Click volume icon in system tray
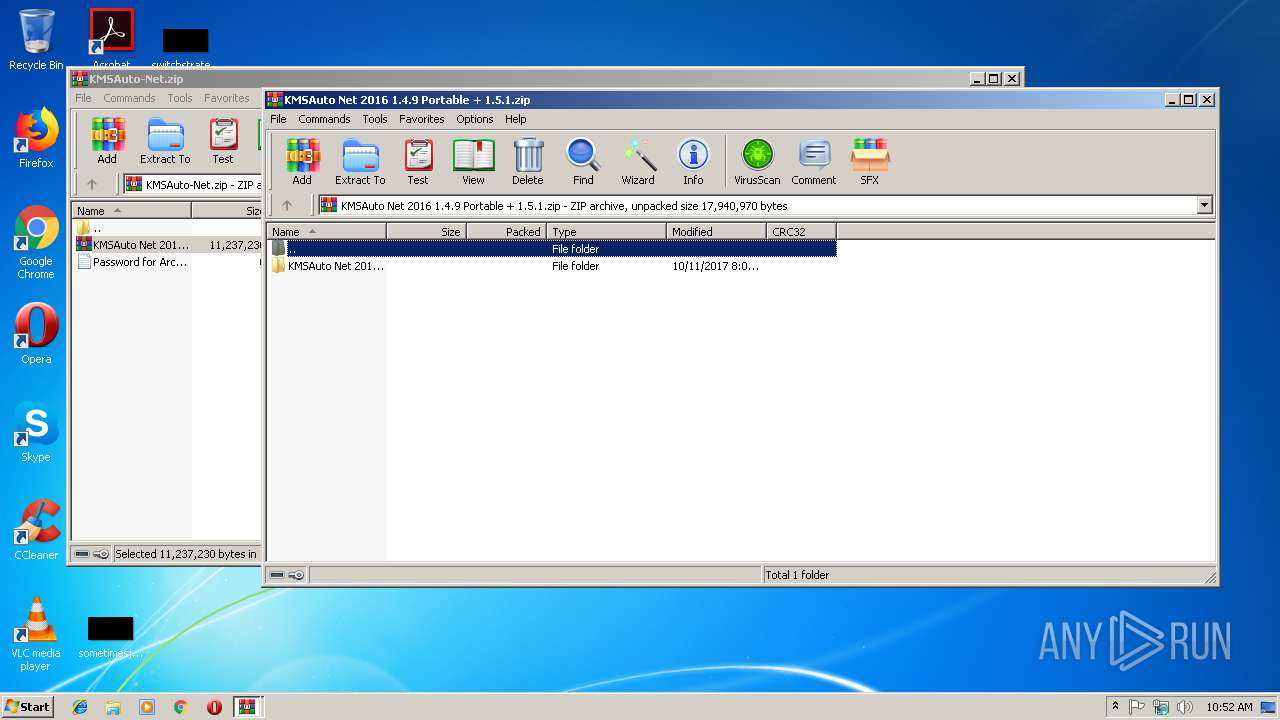Viewport: 1280px width, 720px height. tap(1185, 707)
